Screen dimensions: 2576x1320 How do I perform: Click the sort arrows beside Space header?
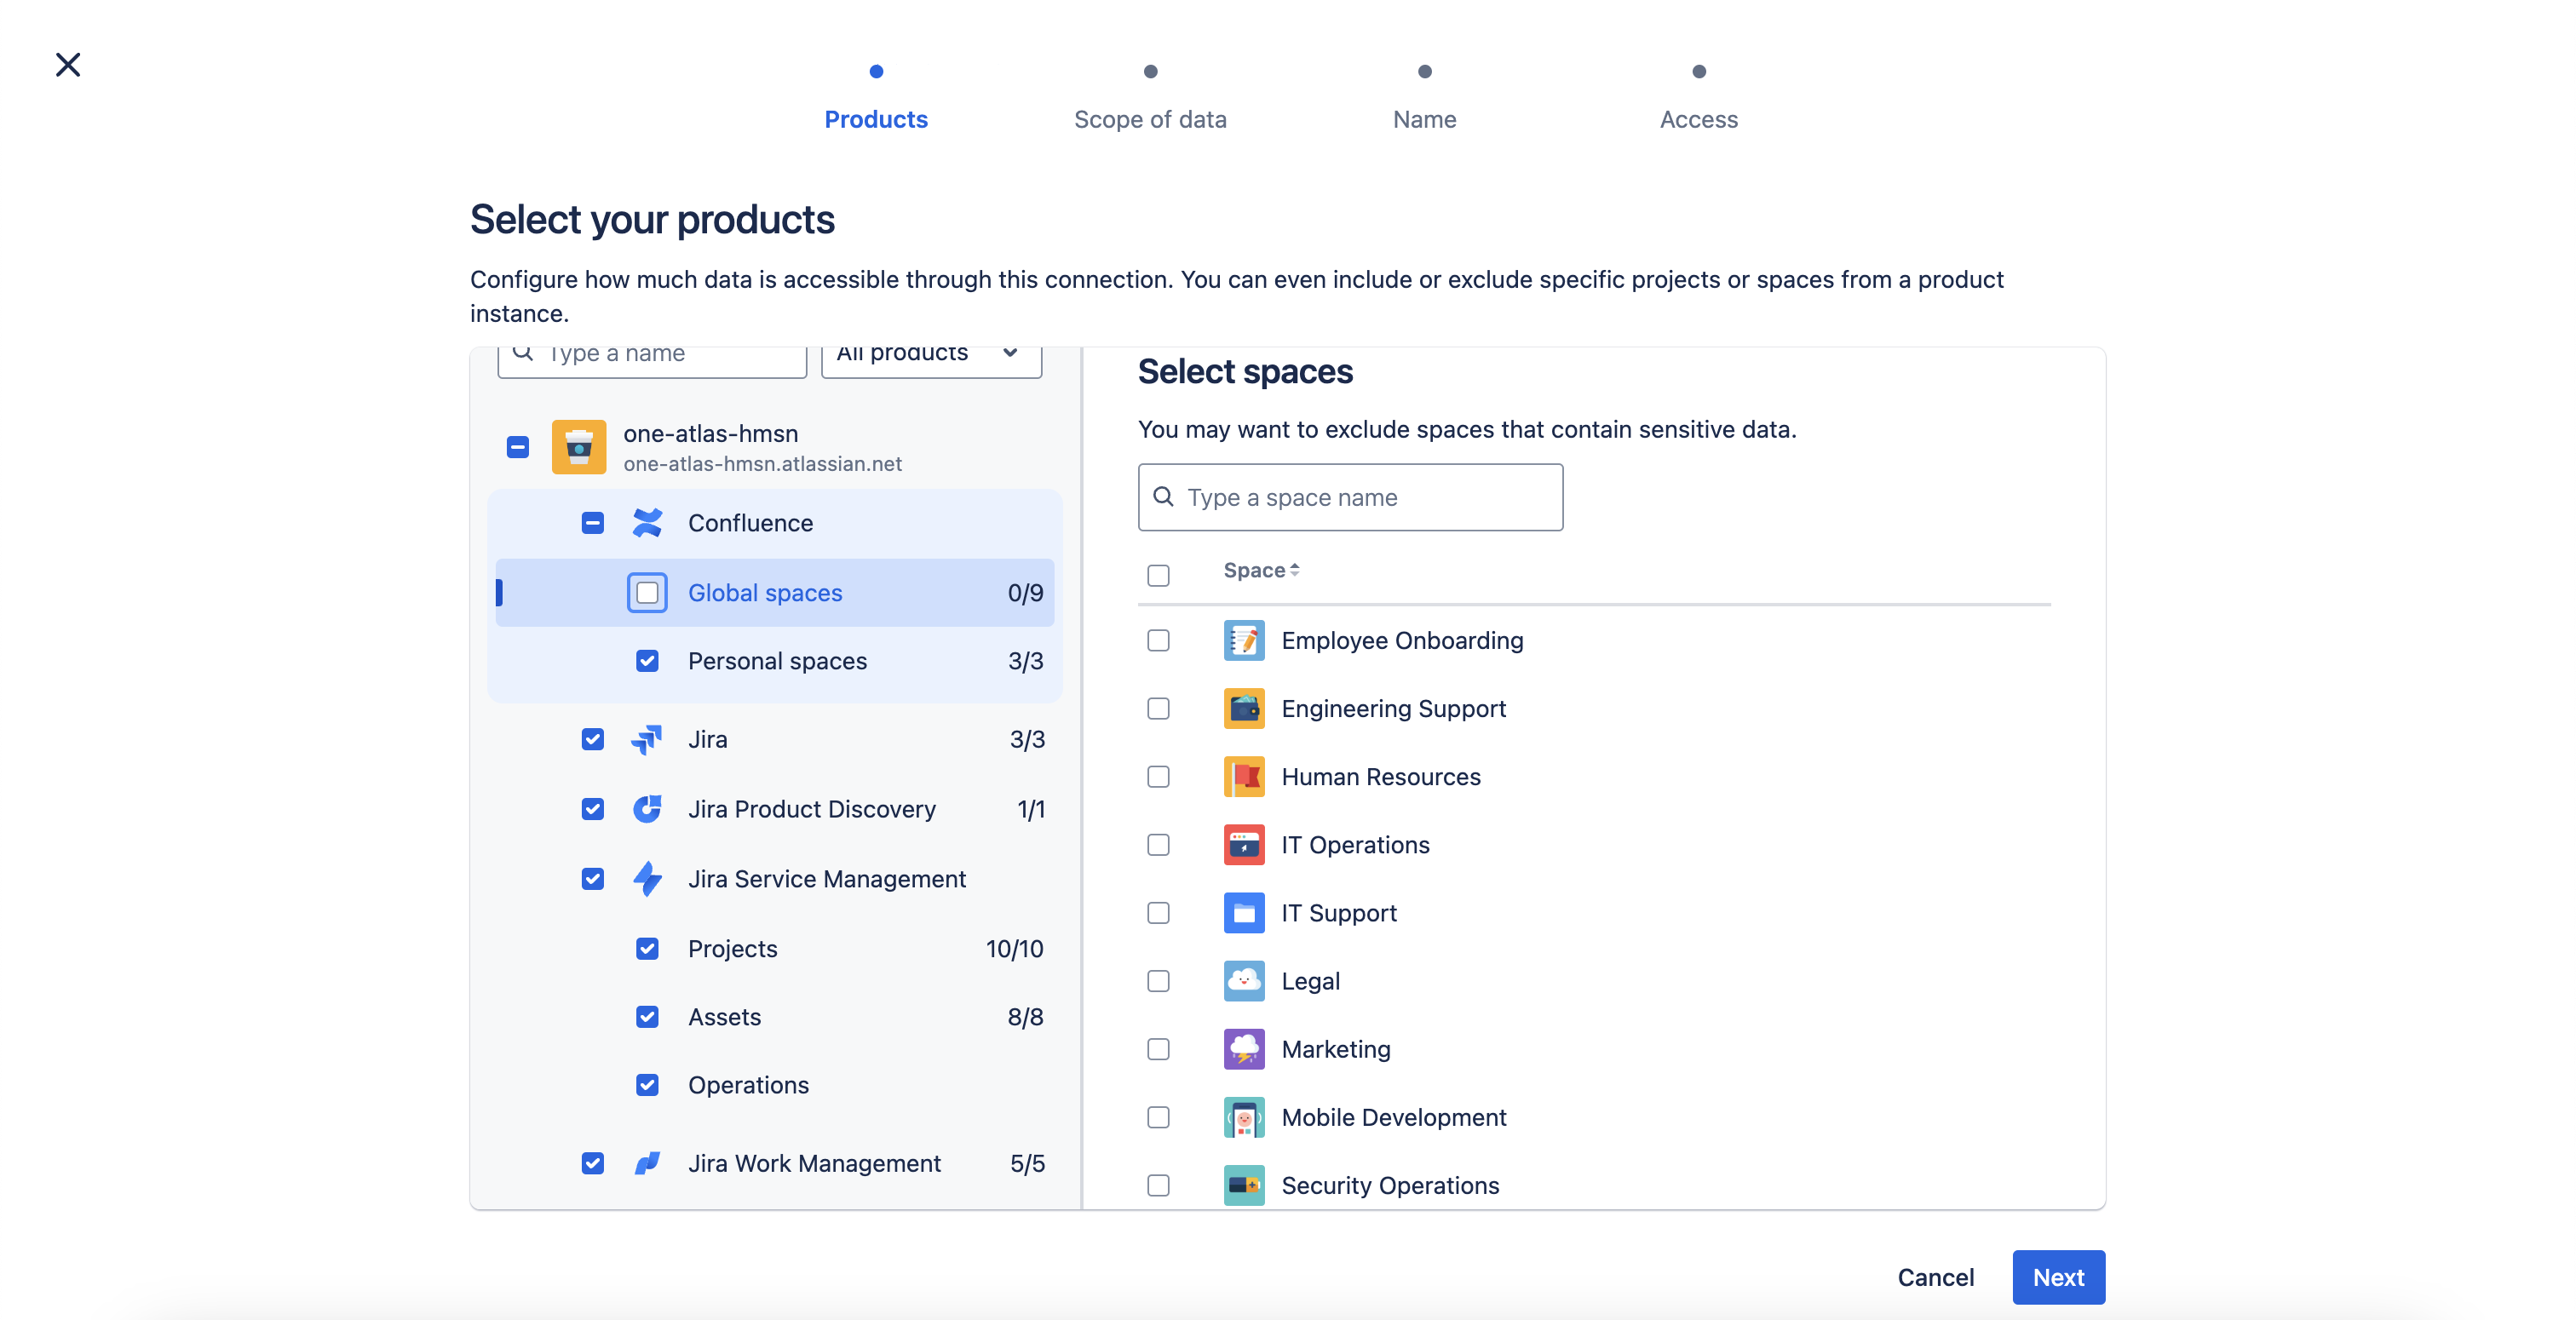click(x=1294, y=570)
